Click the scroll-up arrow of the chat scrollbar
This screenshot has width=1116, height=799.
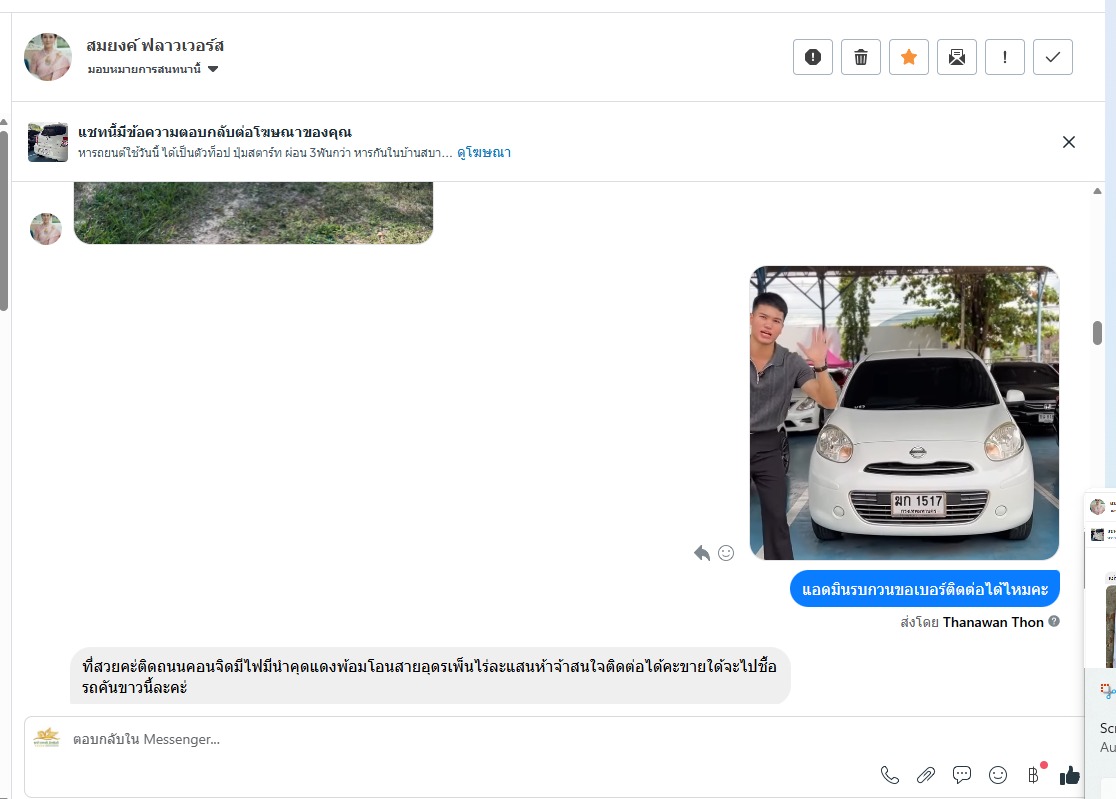pyautogui.click(x=1097, y=191)
